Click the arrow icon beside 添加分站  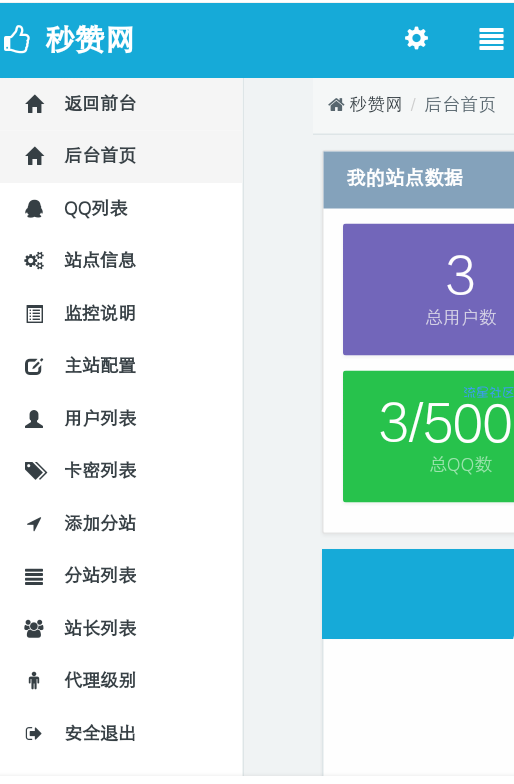click(34, 524)
